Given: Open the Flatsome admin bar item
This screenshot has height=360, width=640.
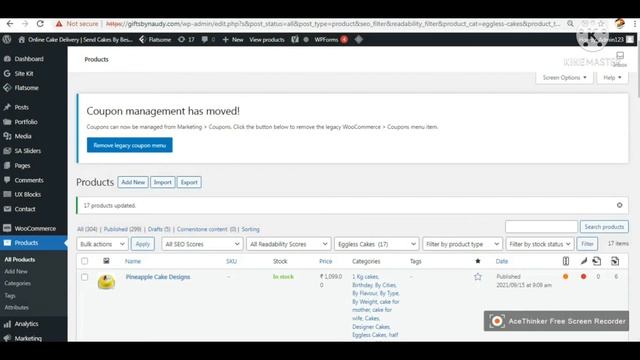Looking at the screenshot, I should pos(156,40).
